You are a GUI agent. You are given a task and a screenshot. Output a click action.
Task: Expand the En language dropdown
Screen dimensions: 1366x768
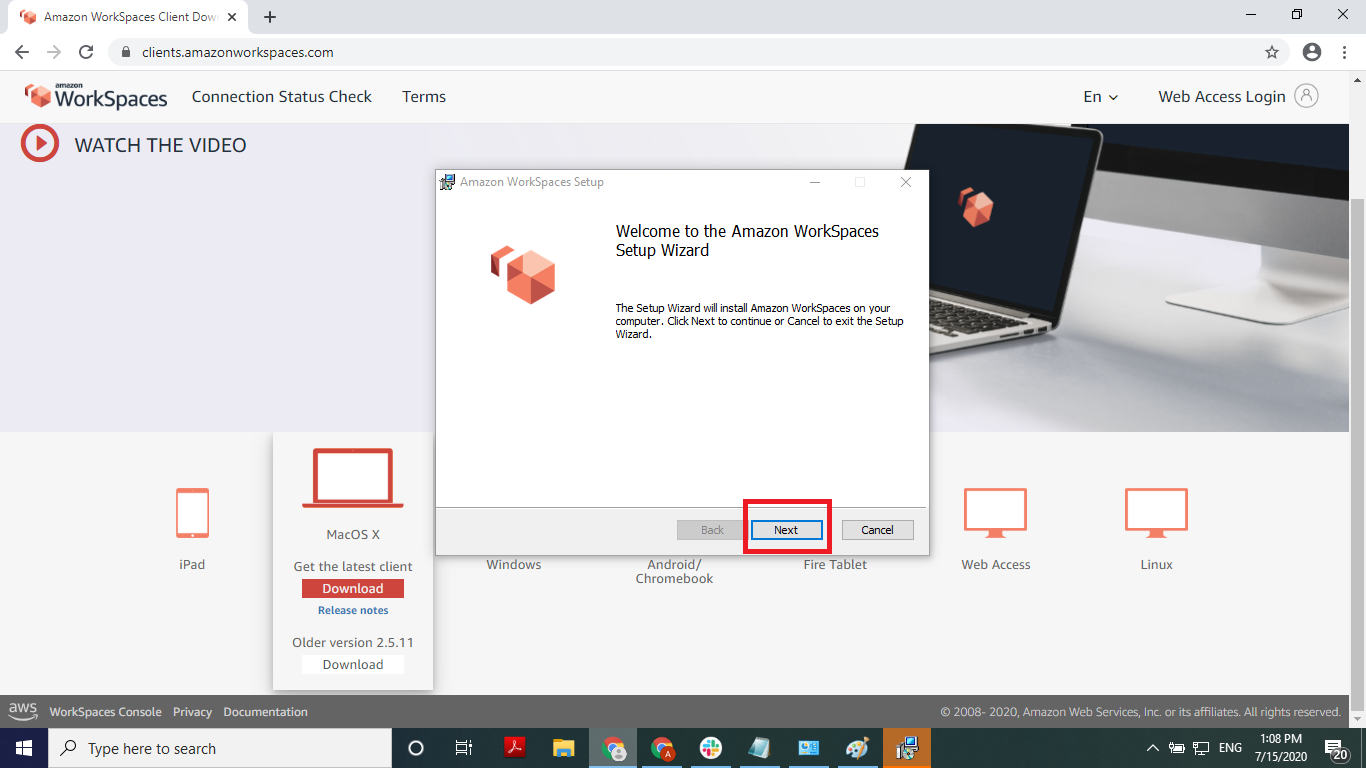click(1101, 97)
